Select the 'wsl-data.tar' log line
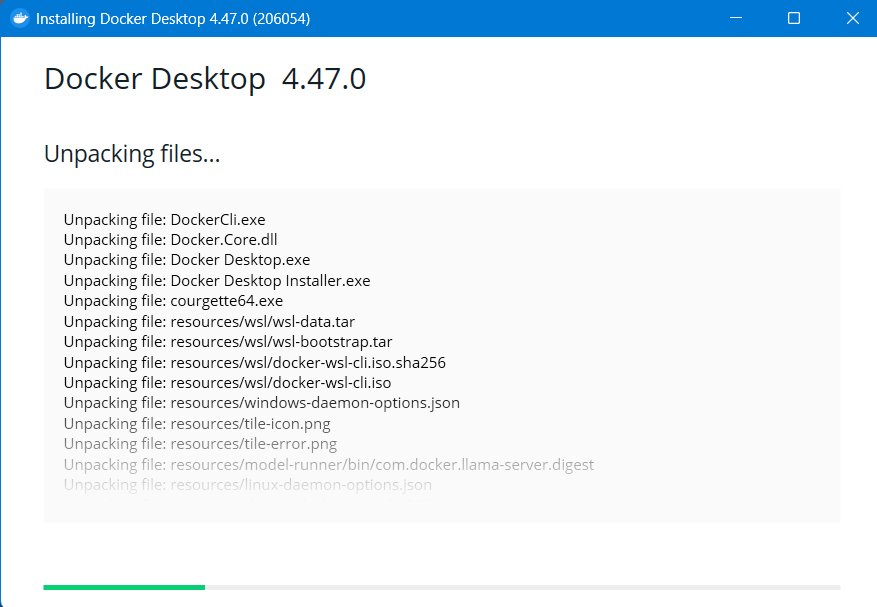This screenshot has width=877, height=607. coord(209,322)
